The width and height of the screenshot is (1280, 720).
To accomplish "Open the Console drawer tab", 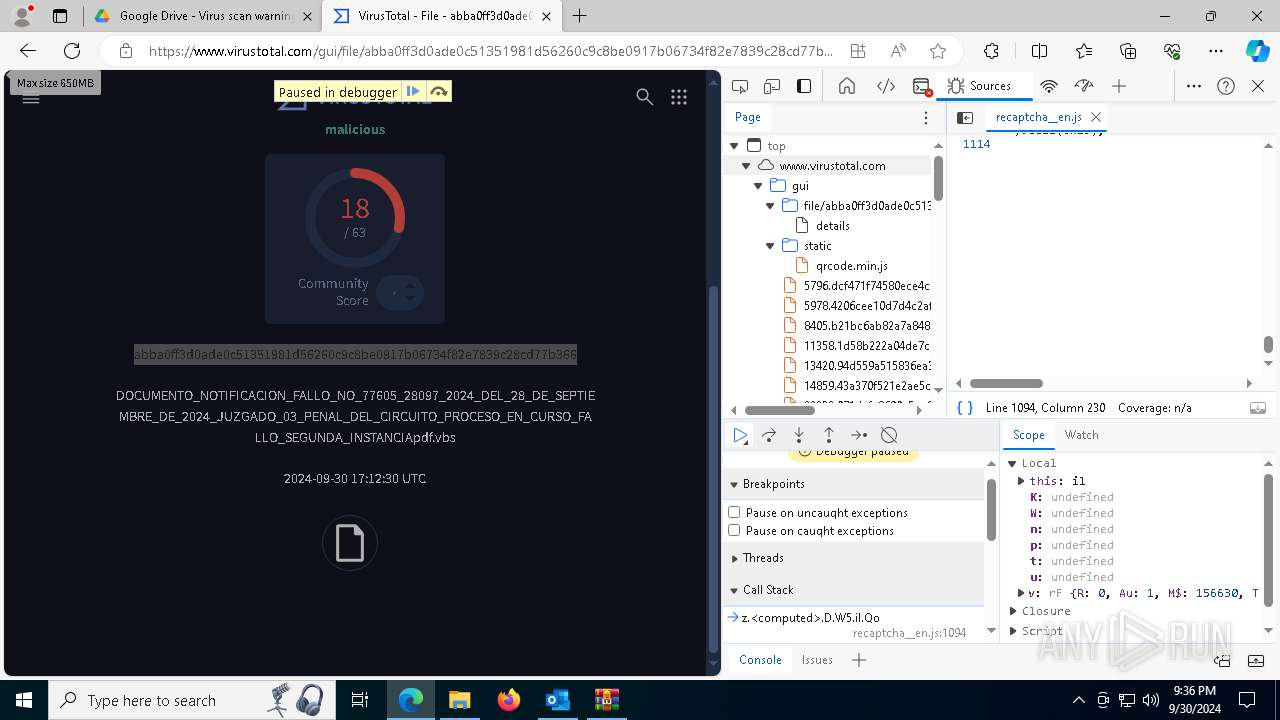I will coord(760,660).
